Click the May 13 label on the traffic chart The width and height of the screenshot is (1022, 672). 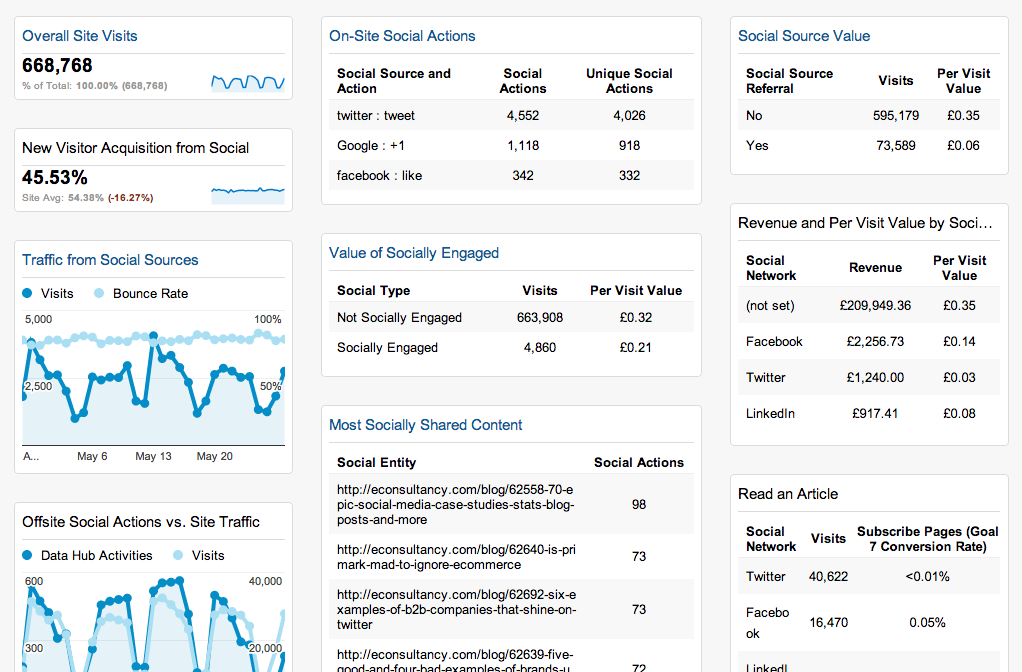153,456
